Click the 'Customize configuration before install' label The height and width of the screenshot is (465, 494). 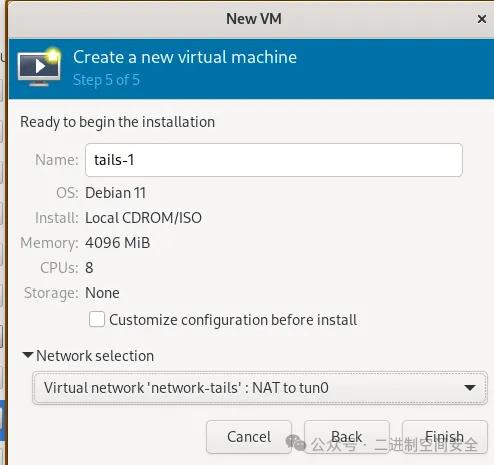point(233,320)
